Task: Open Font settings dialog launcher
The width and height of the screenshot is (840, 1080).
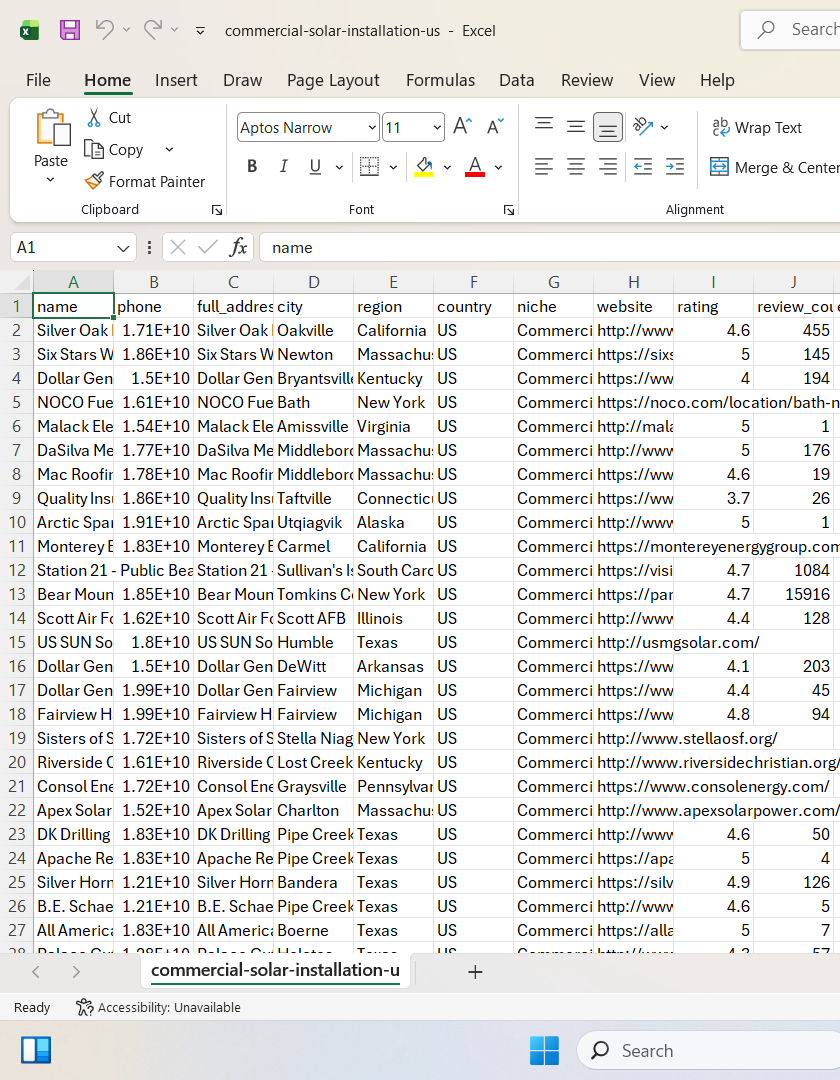Action: pyautogui.click(x=509, y=210)
